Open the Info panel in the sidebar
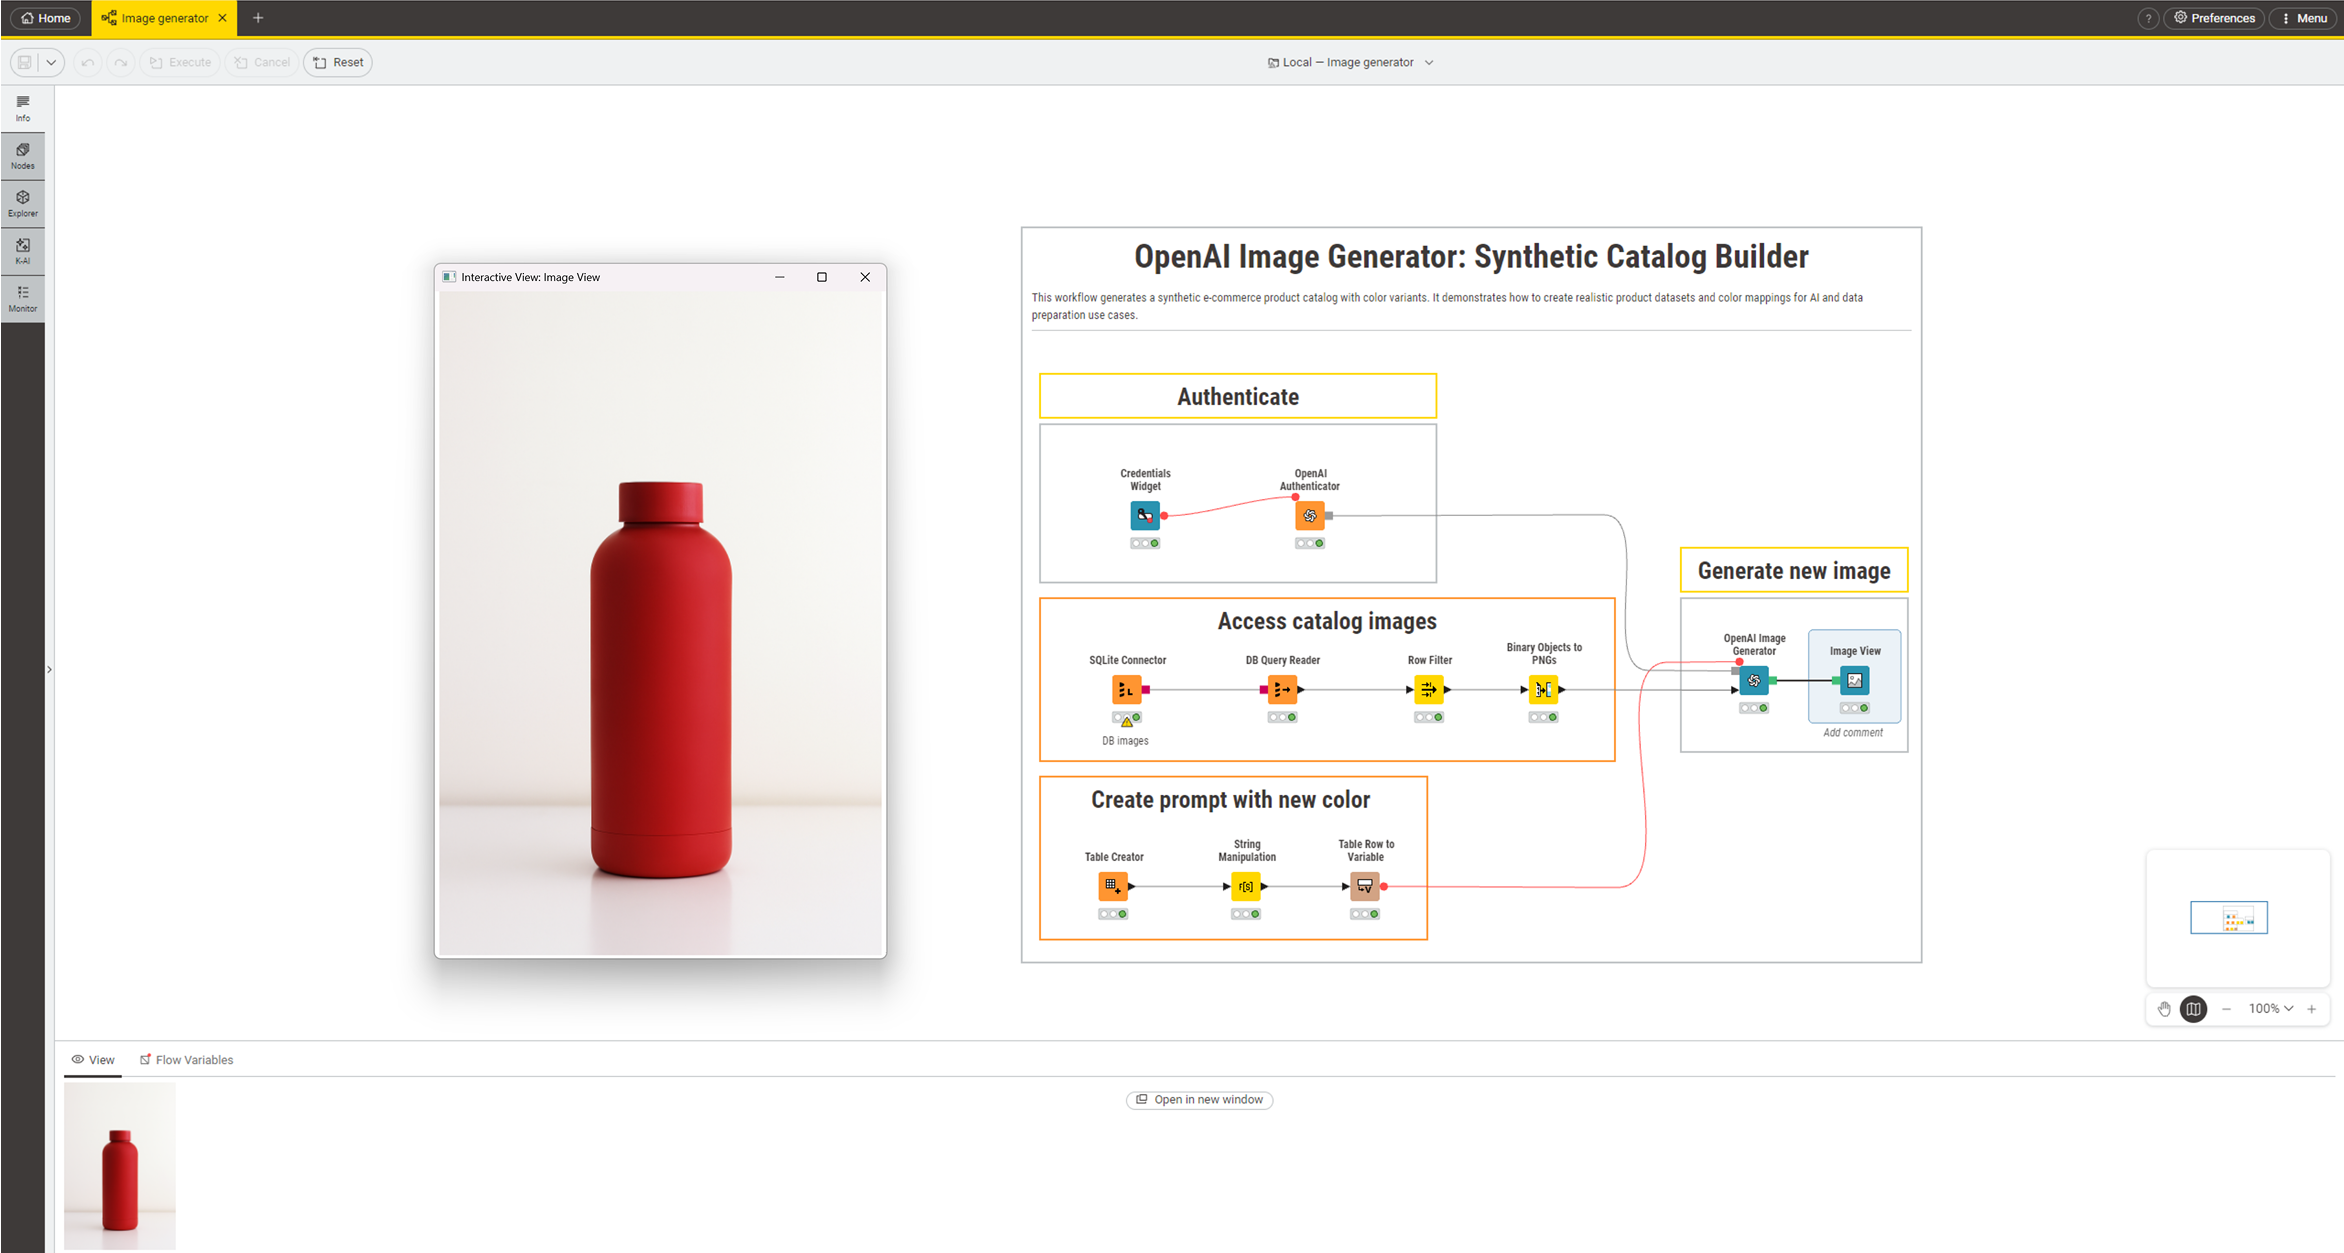 (22, 108)
